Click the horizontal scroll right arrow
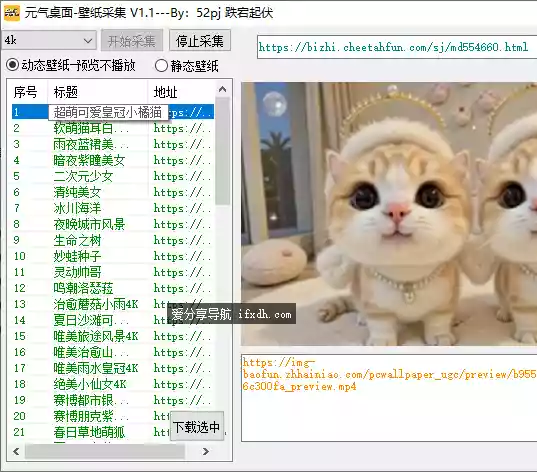 click(x=206, y=451)
